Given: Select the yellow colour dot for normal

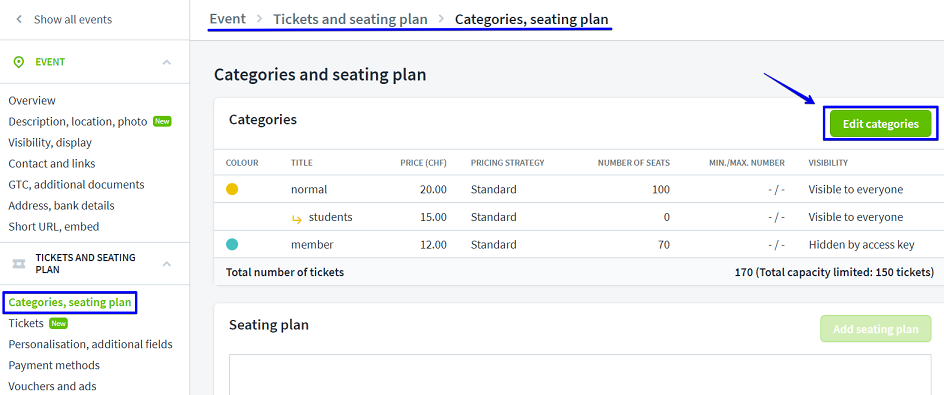Looking at the screenshot, I should [232, 189].
